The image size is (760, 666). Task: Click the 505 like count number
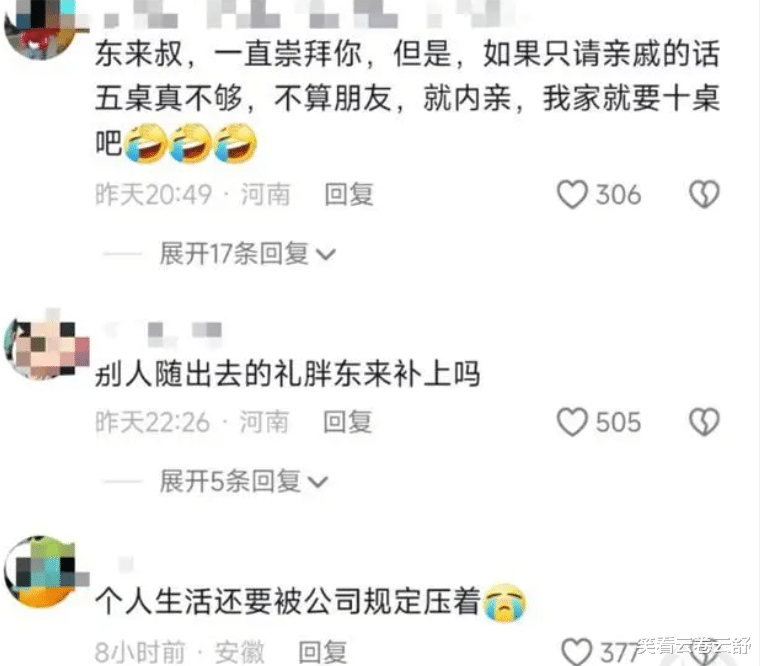[x=618, y=422]
